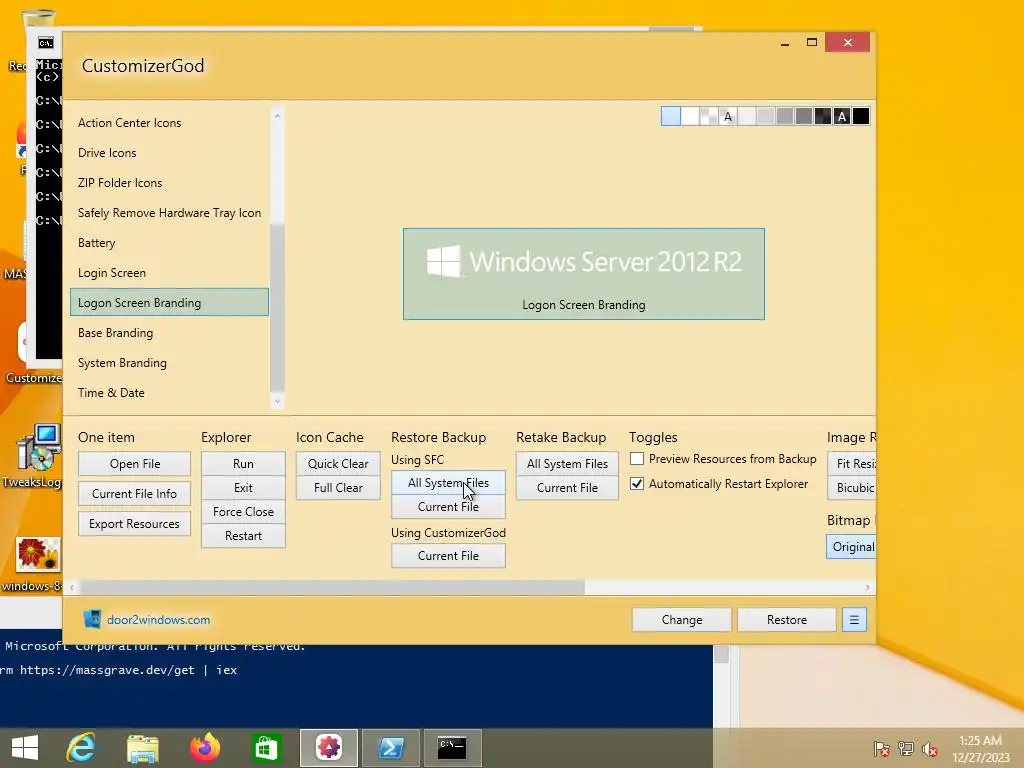Viewport: 1024px width, 768px height.
Task: Open Action Center flag in system tray
Action: point(881,749)
